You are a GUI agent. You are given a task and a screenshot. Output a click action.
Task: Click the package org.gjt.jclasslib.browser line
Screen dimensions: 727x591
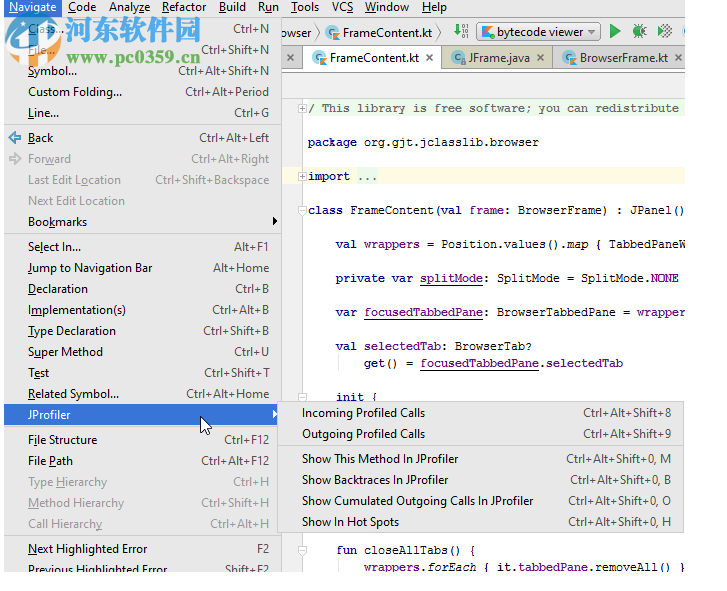(x=423, y=142)
